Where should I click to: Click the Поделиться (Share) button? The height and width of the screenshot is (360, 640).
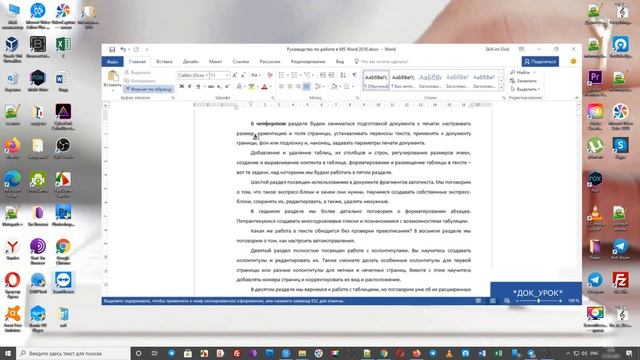pos(540,62)
